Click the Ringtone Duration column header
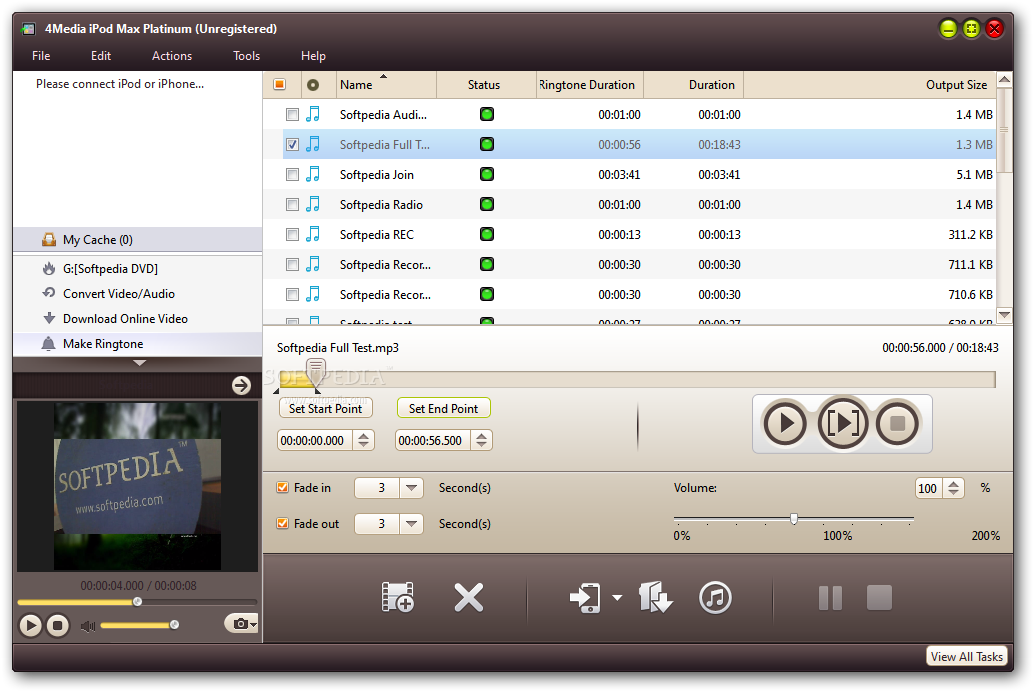1034x692 pixels. coord(590,85)
